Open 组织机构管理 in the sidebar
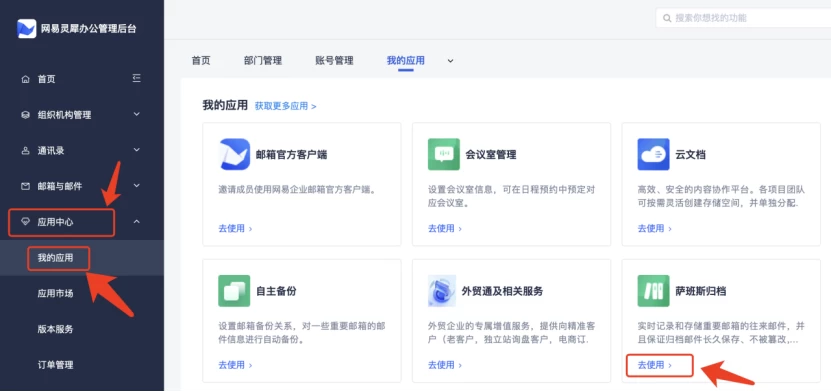This screenshot has width=831, height=392. pyautogui.click(x=64, y=115)
